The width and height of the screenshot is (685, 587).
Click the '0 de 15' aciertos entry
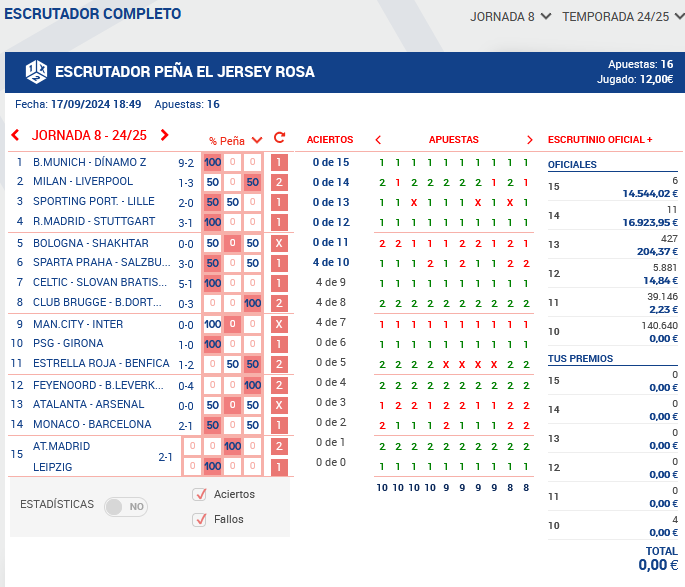point(331,162)
